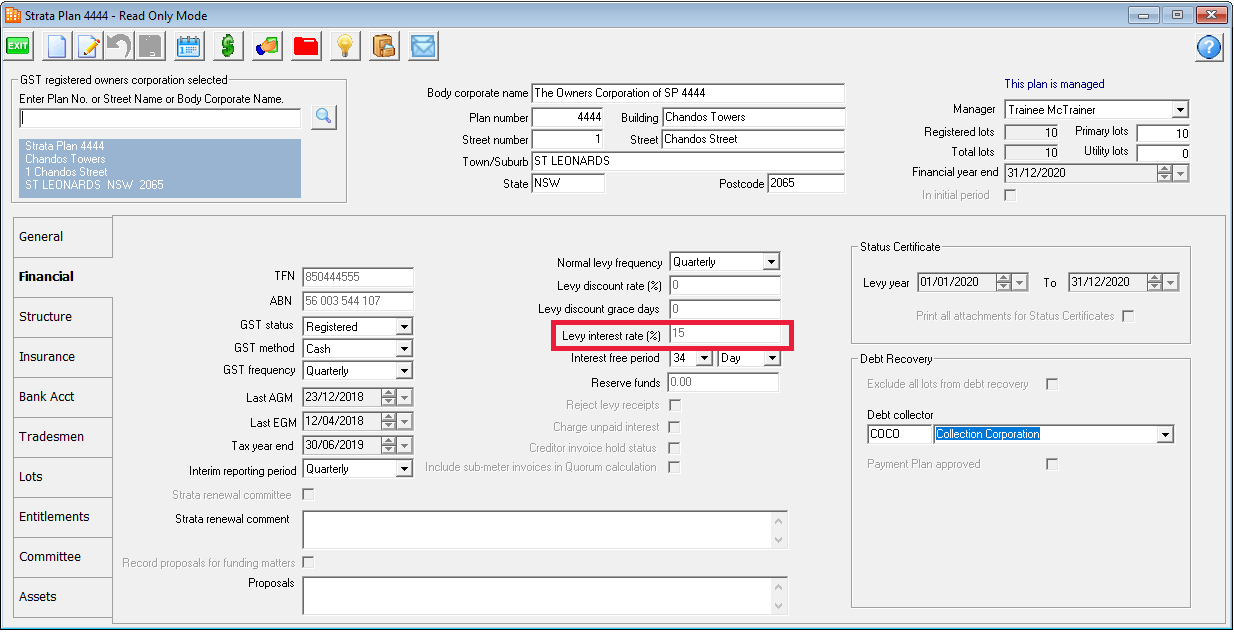1234x632 pixels.
Task: Toggle Charge unpaid interest checkbox
Action: [x=675, y=427]
